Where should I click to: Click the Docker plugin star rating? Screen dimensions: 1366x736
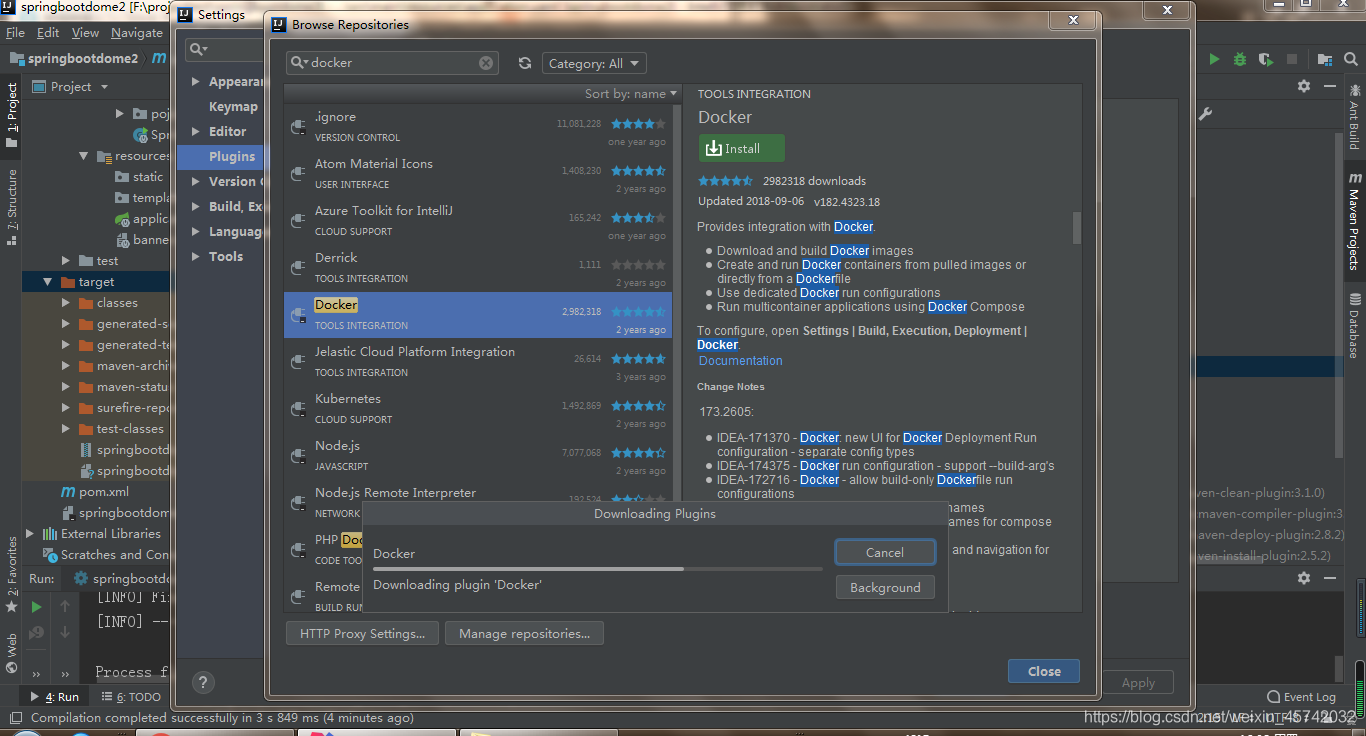tap(638, 311)
